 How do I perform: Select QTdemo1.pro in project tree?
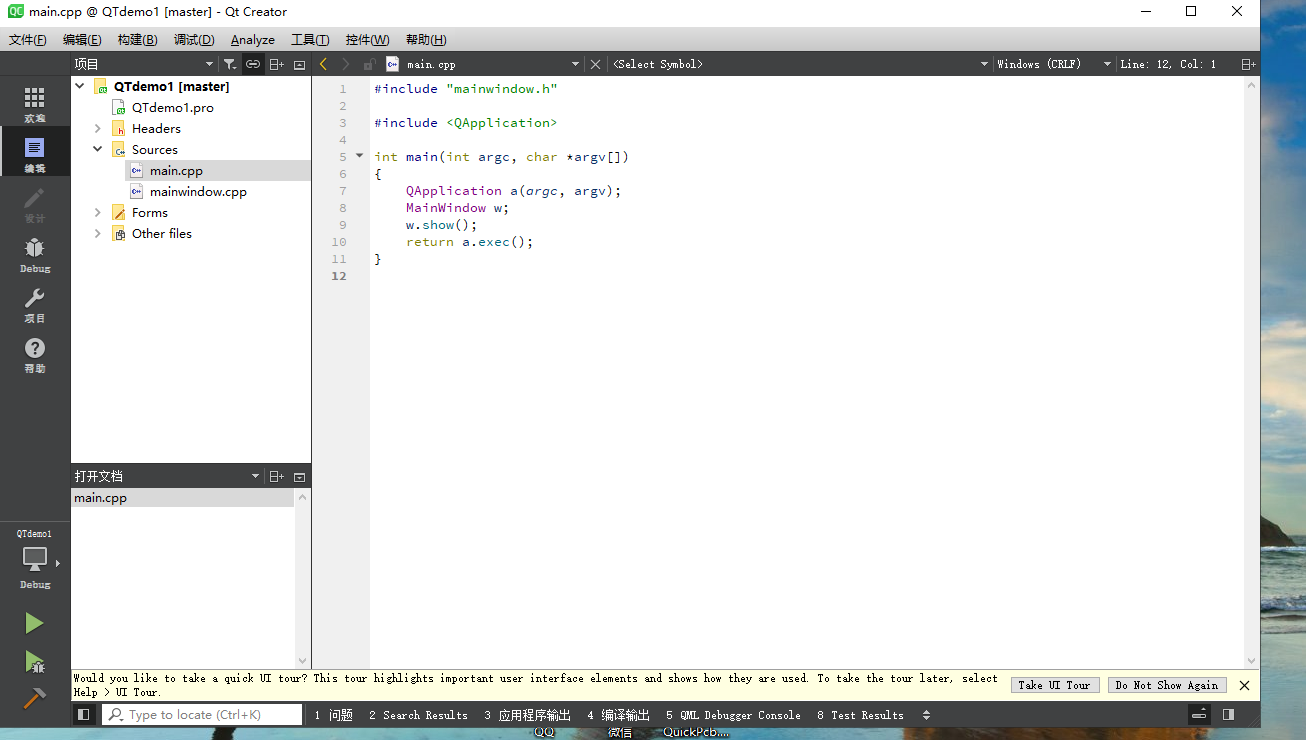coord(173,108)
